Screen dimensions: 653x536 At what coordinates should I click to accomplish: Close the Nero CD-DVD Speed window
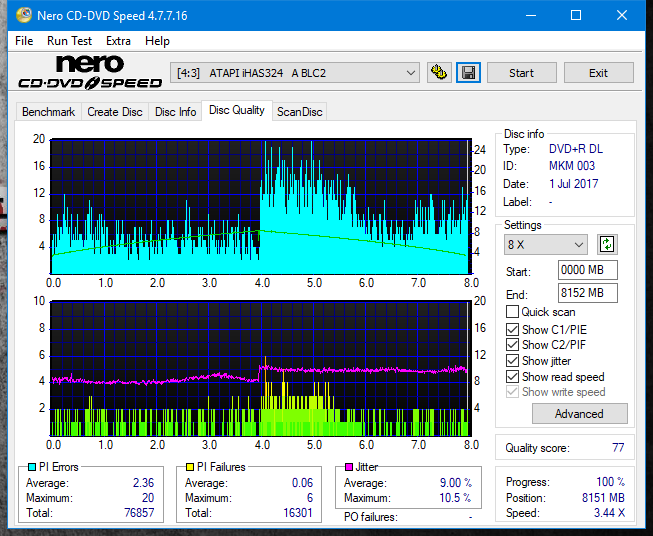[622, 15]
